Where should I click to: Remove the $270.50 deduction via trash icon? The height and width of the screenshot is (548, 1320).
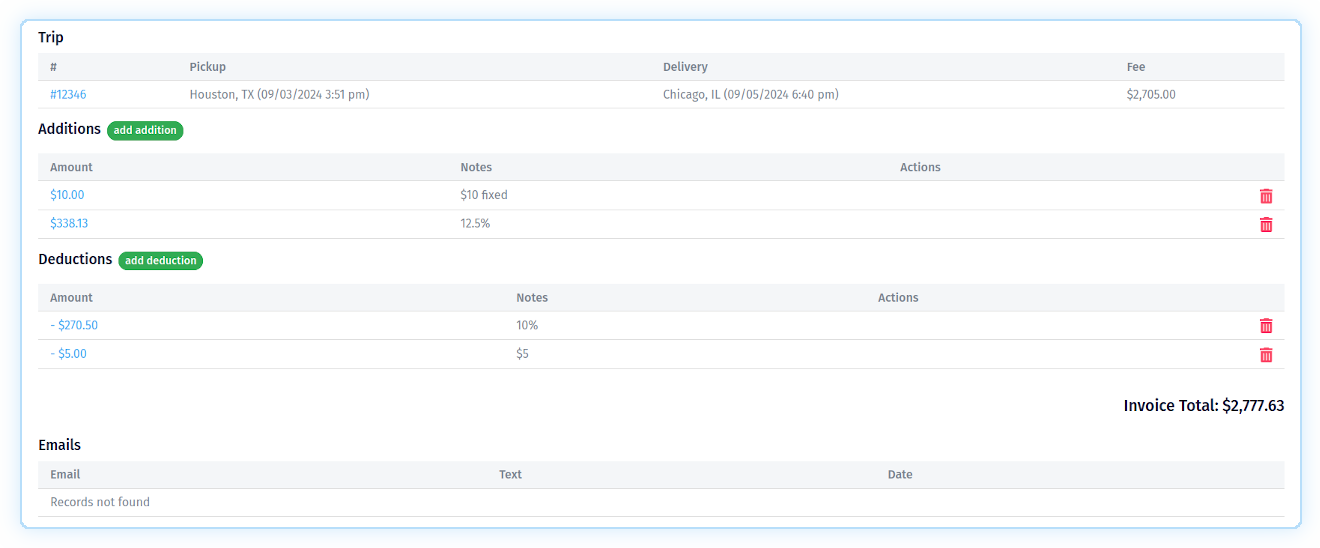pos(1266,326)
